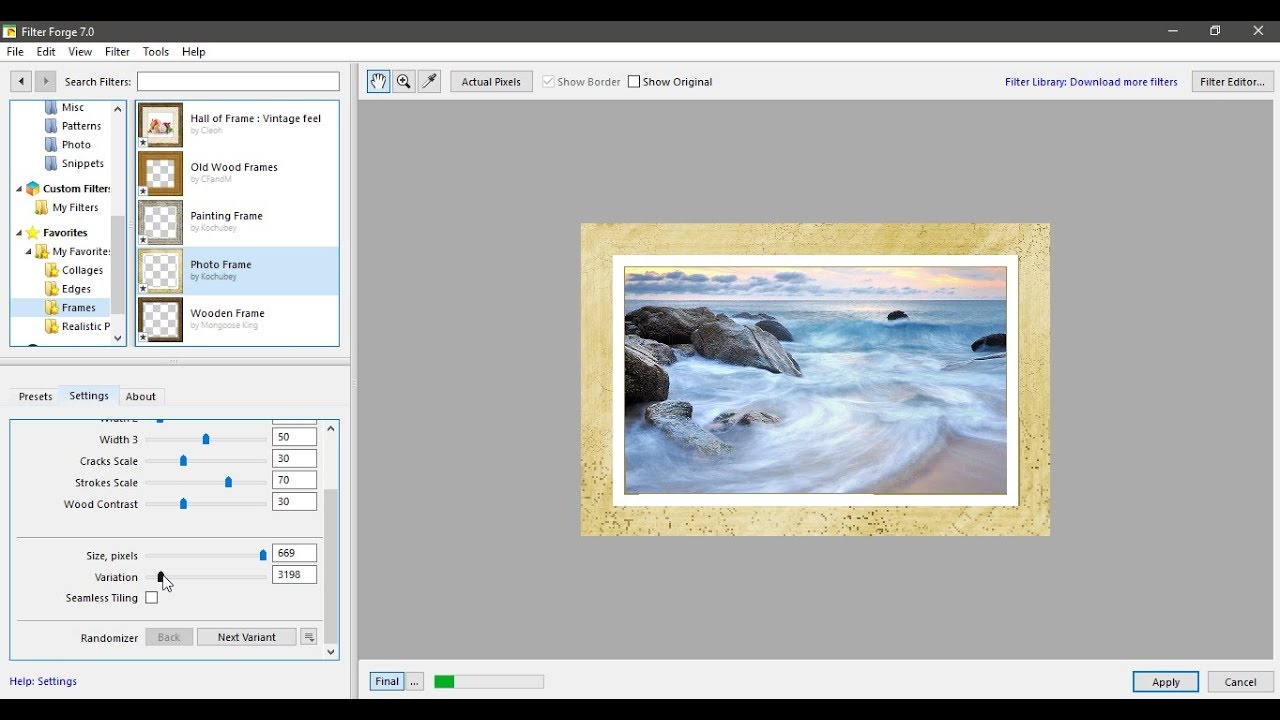Open the File menu

tap(15, 52)
